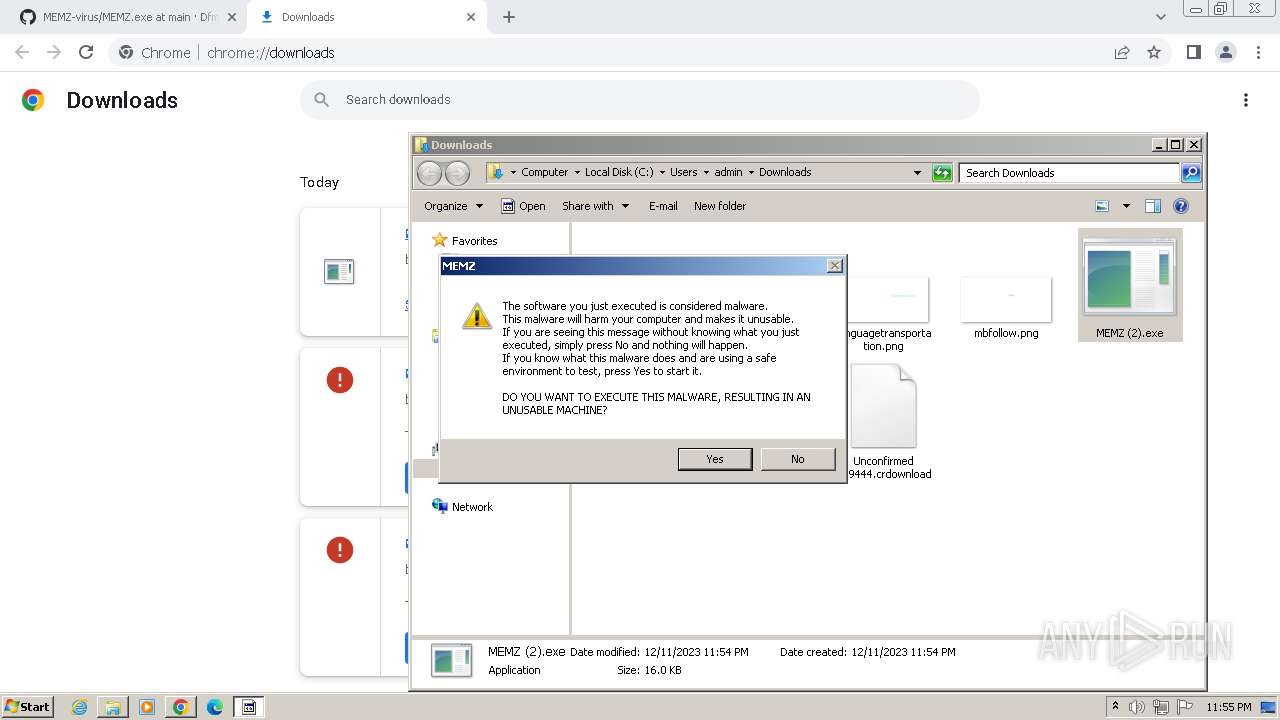Click Open in the Explorer toolbar
This screenshot has width=1280, height=720.
pyautogui.click(x=523, y=206)
